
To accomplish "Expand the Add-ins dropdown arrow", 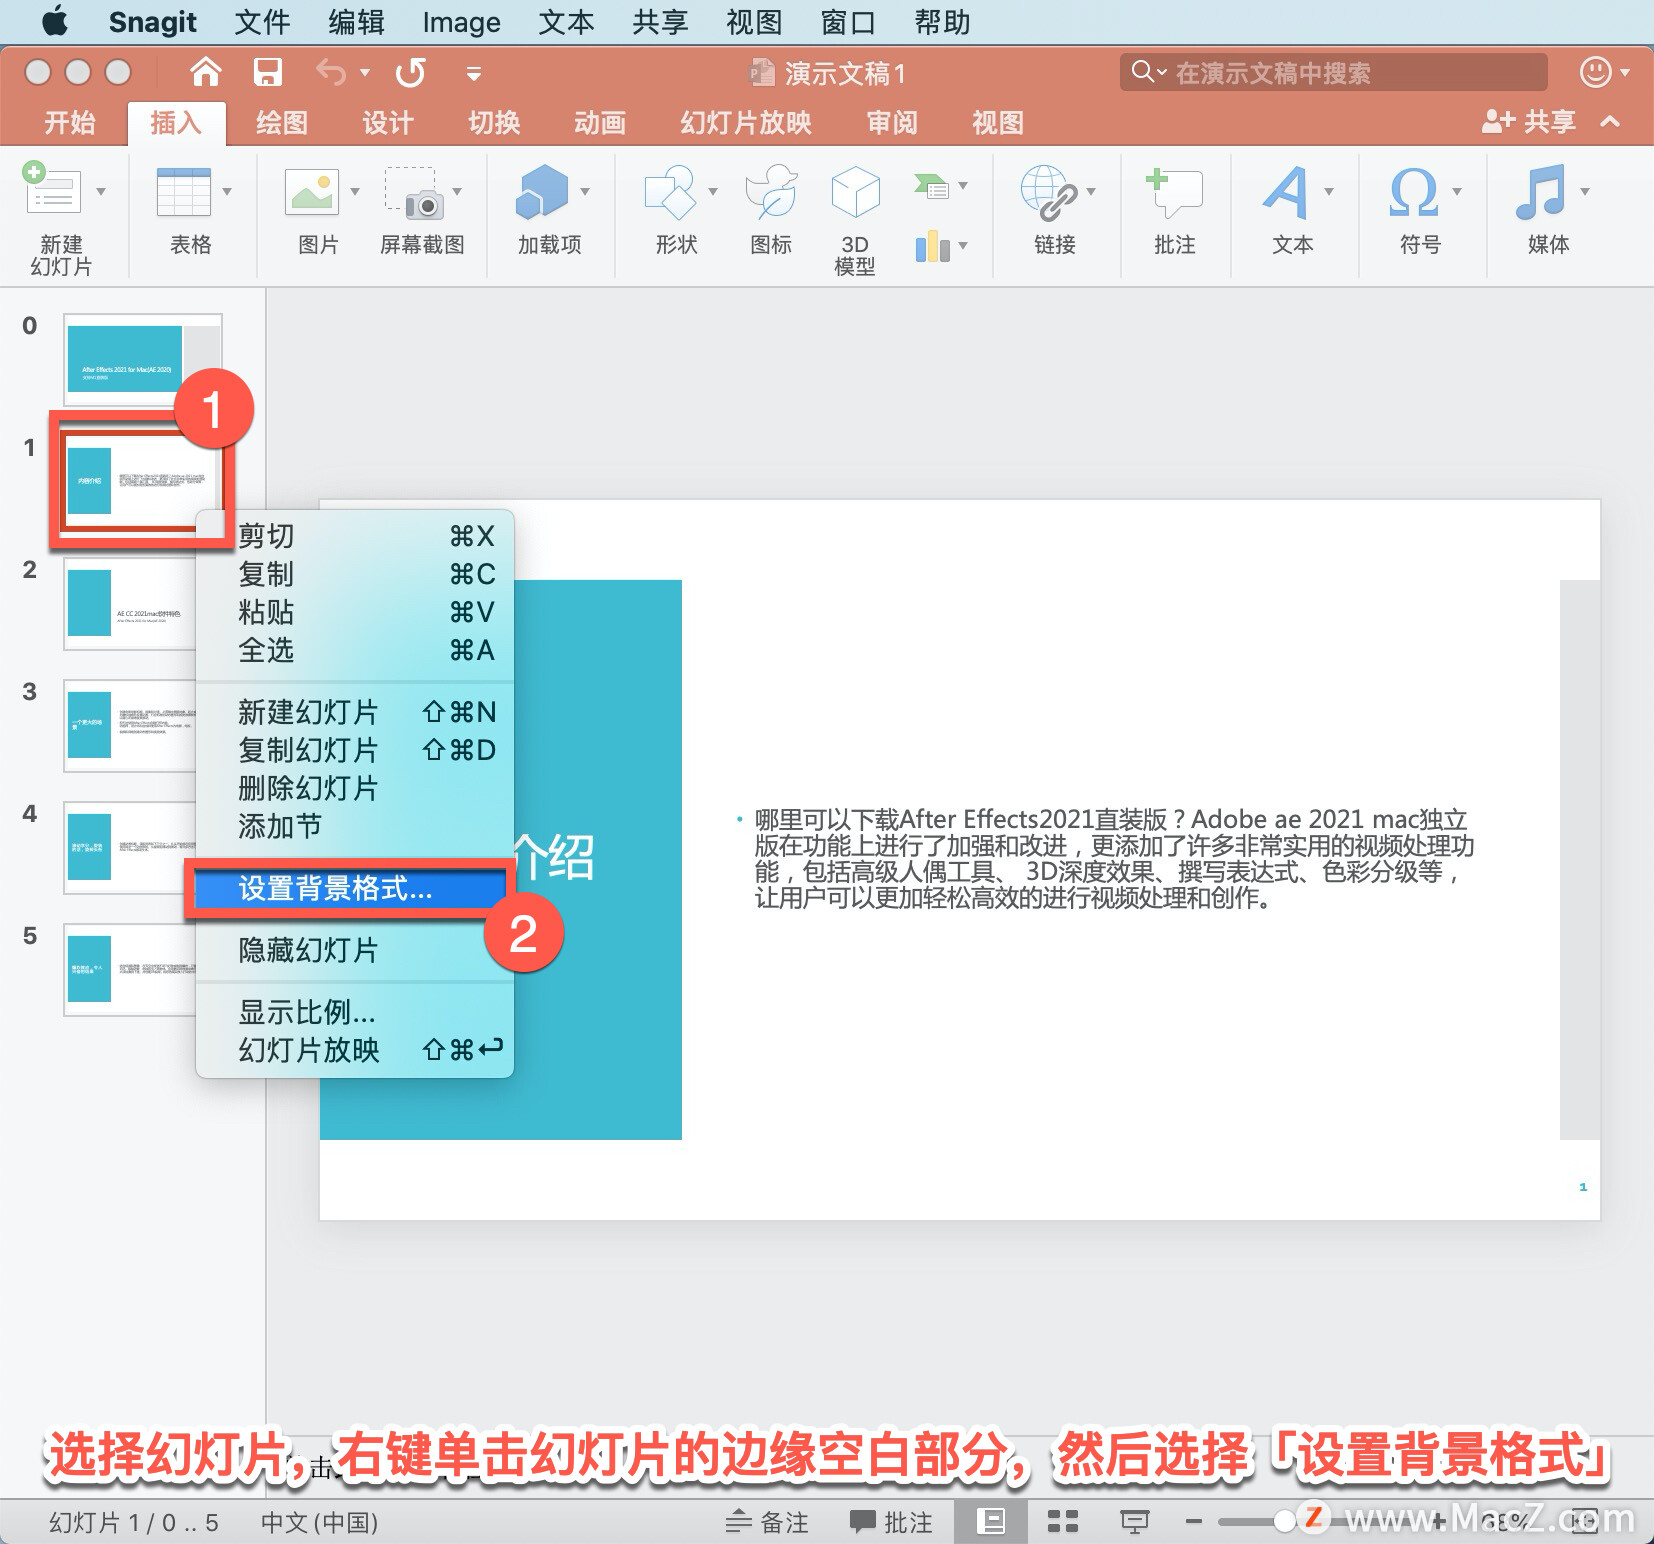I will tap(585, 191).
